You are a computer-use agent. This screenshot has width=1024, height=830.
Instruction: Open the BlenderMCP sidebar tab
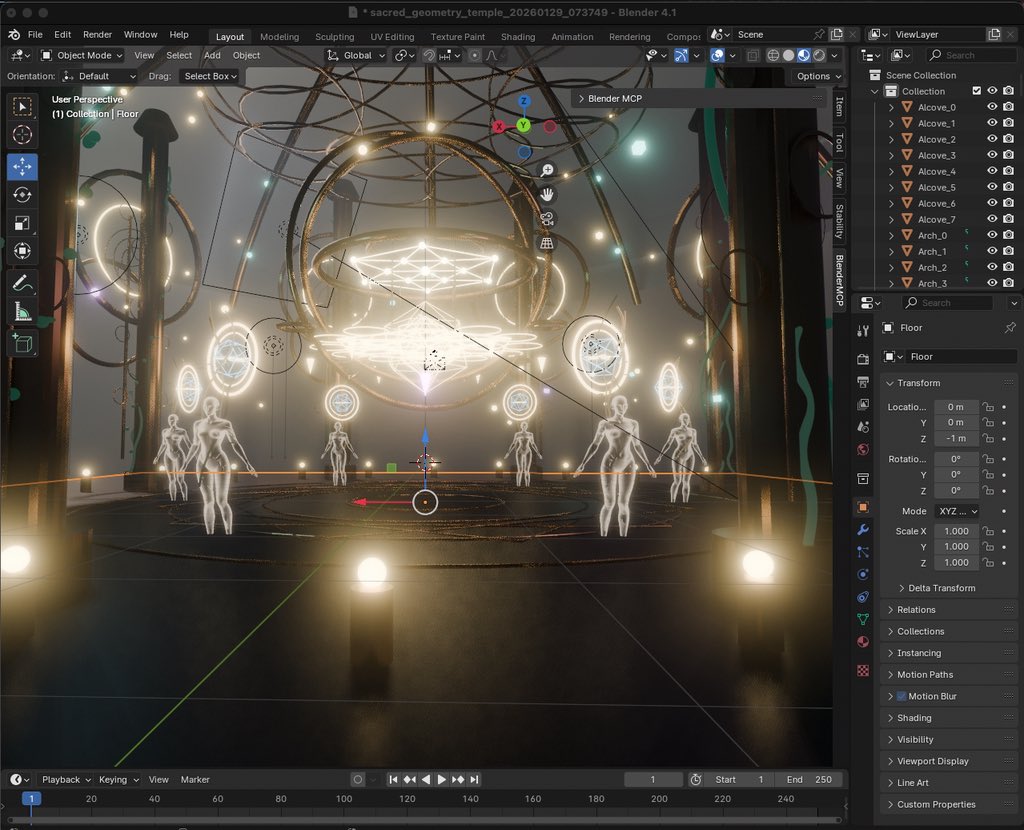pyautogui.click(x=839, y=281)
